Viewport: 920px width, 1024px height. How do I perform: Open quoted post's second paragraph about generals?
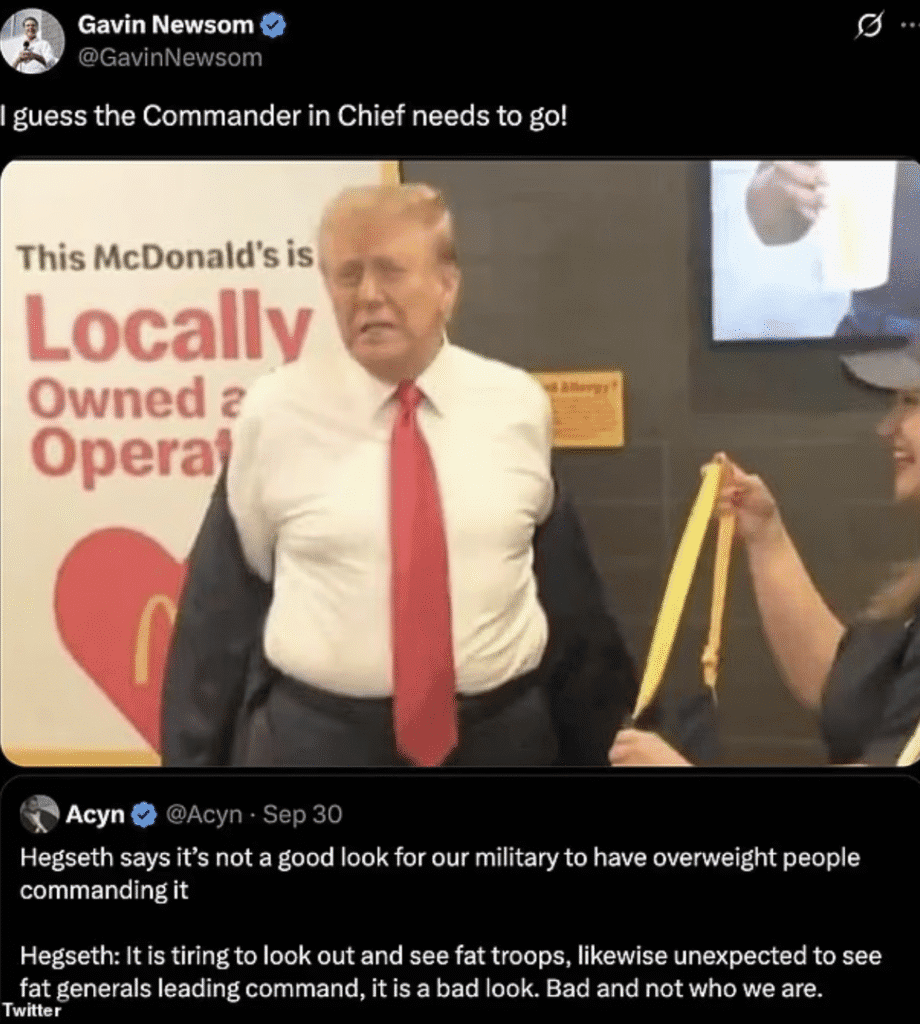[x=451, y=972]
